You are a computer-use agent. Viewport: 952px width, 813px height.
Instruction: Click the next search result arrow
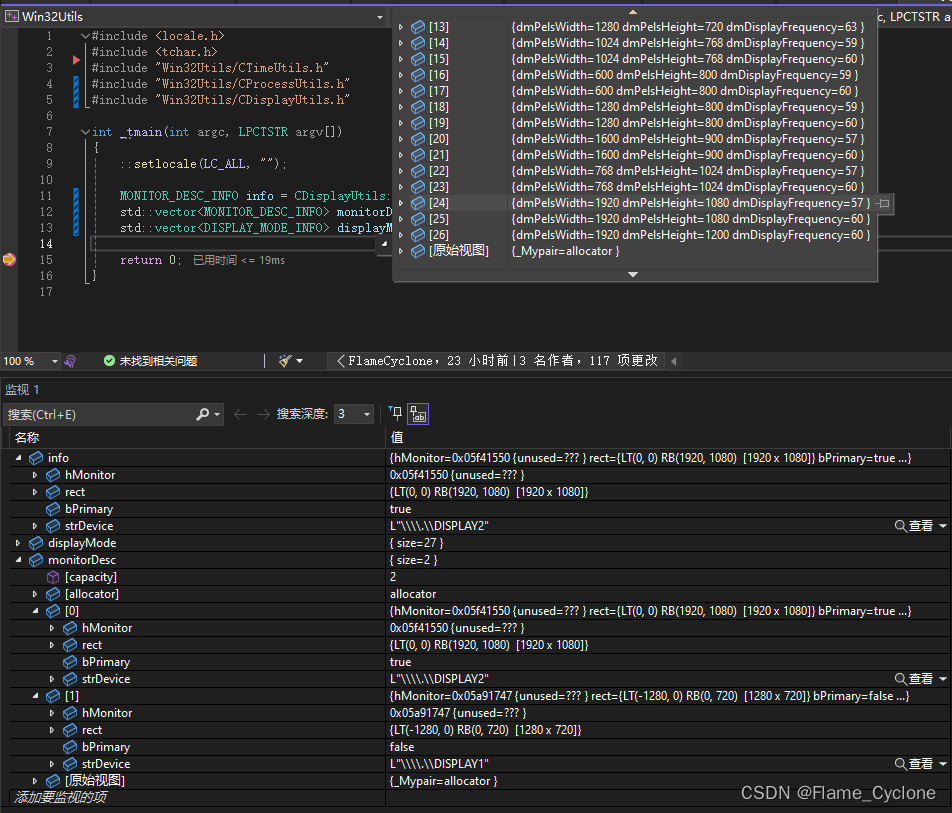[263, 415]
